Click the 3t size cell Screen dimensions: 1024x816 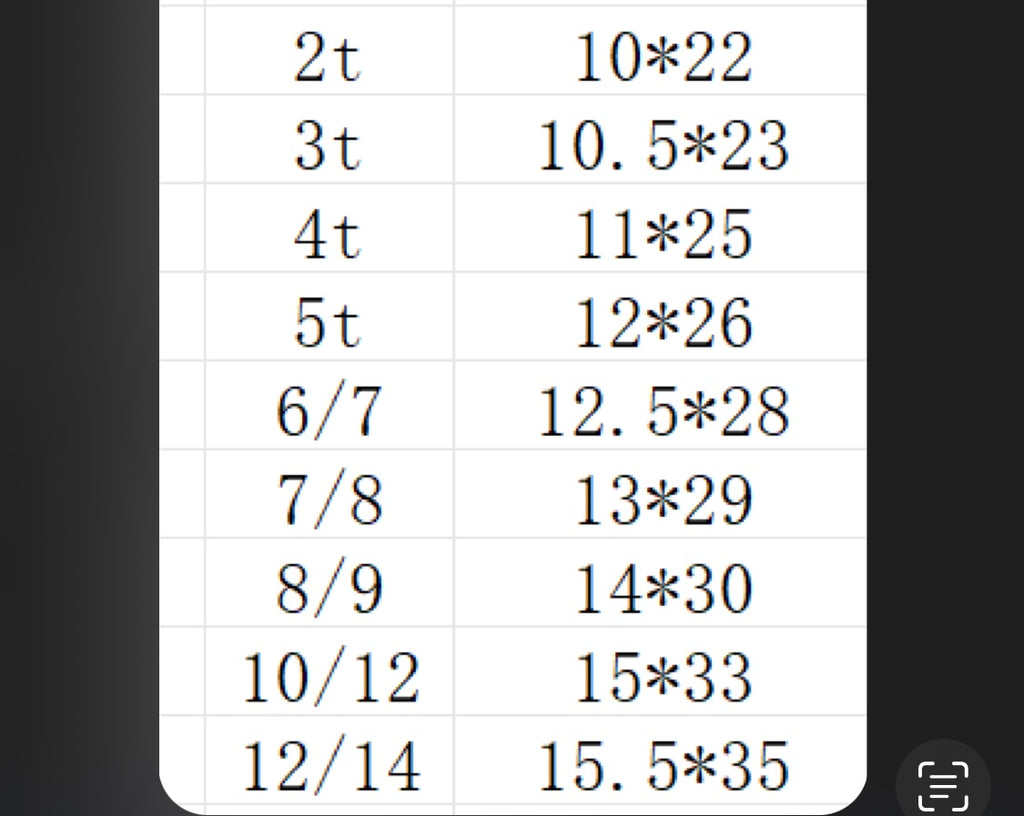(x=329, y=139)
